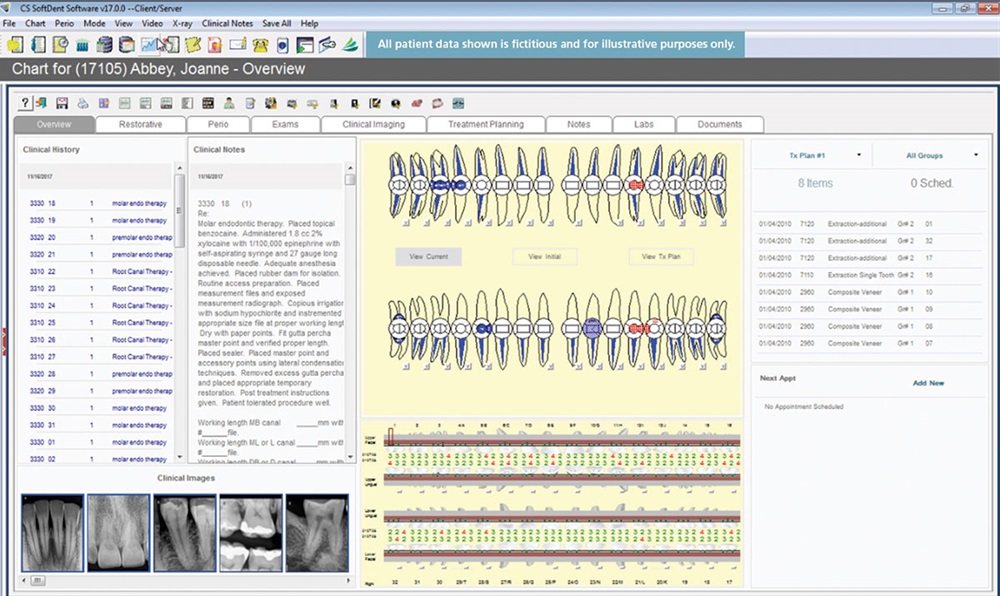Image resolution: width=1000 pixels, height=596 pixels.
Task: Switch to the Exams tab
Action: (x=285, y=124)
